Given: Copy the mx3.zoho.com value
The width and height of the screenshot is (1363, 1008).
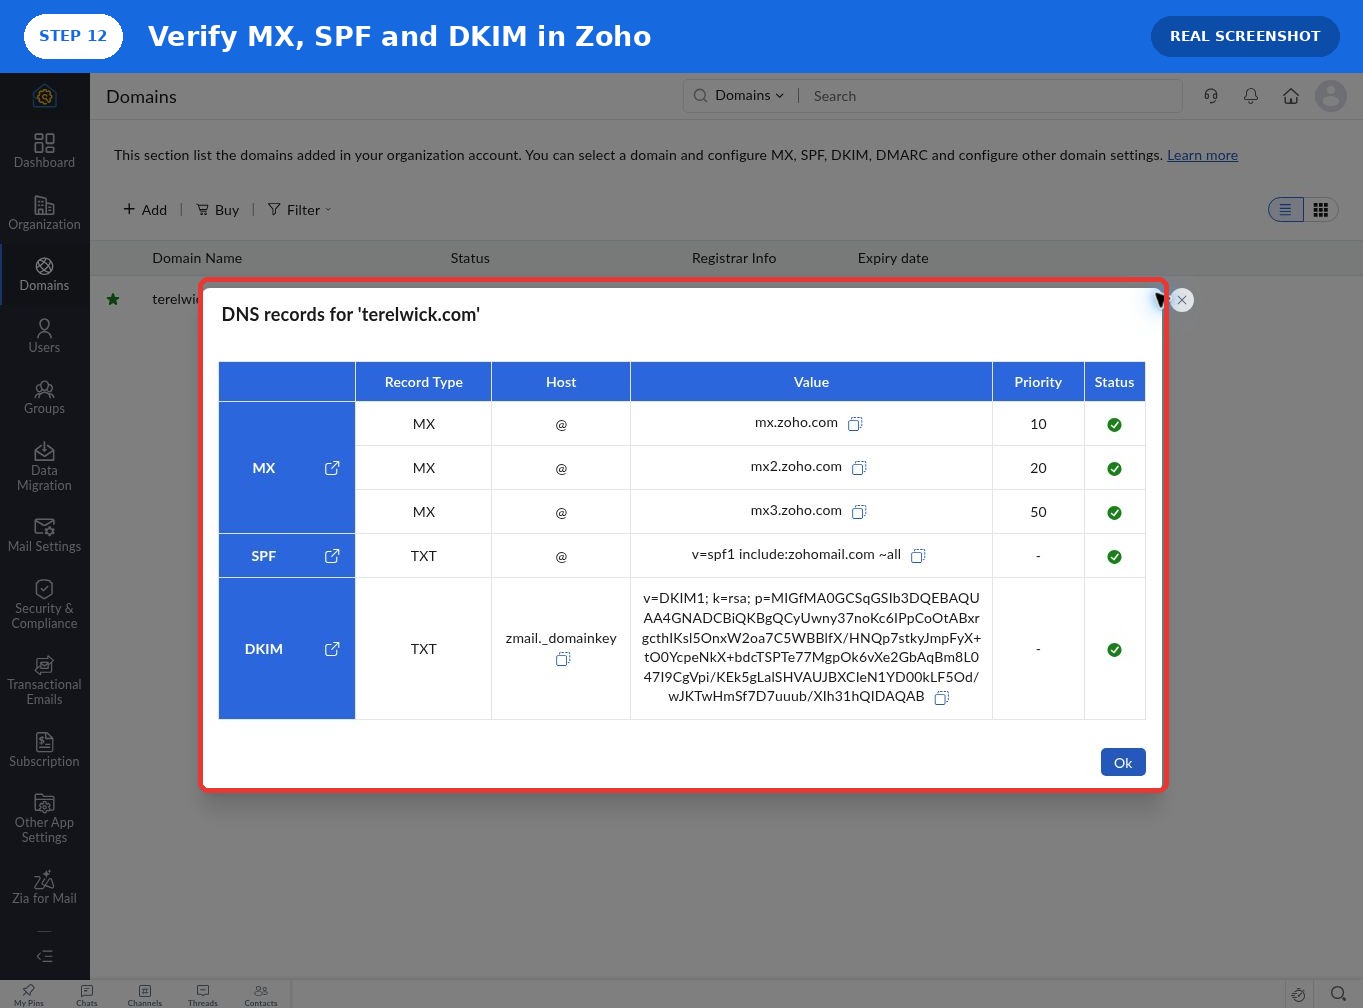Looking at the screenshot, I should [x=859, y=512].
